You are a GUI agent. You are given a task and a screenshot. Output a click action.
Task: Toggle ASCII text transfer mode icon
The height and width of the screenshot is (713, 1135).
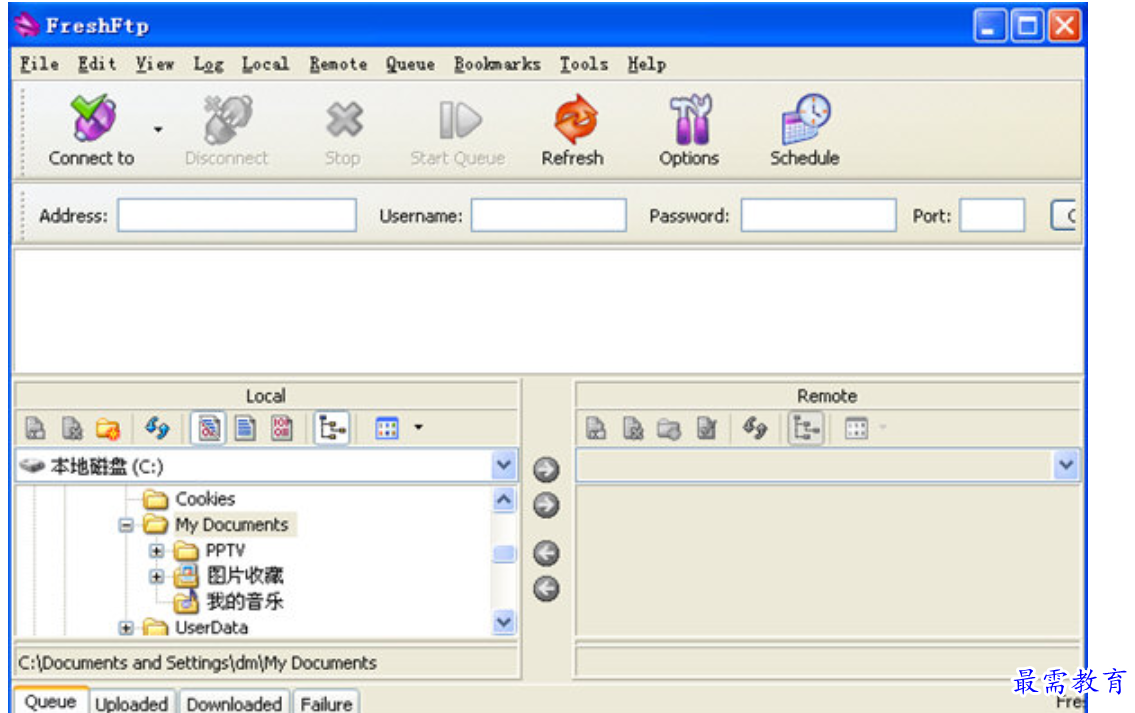[x=245, y=428]
